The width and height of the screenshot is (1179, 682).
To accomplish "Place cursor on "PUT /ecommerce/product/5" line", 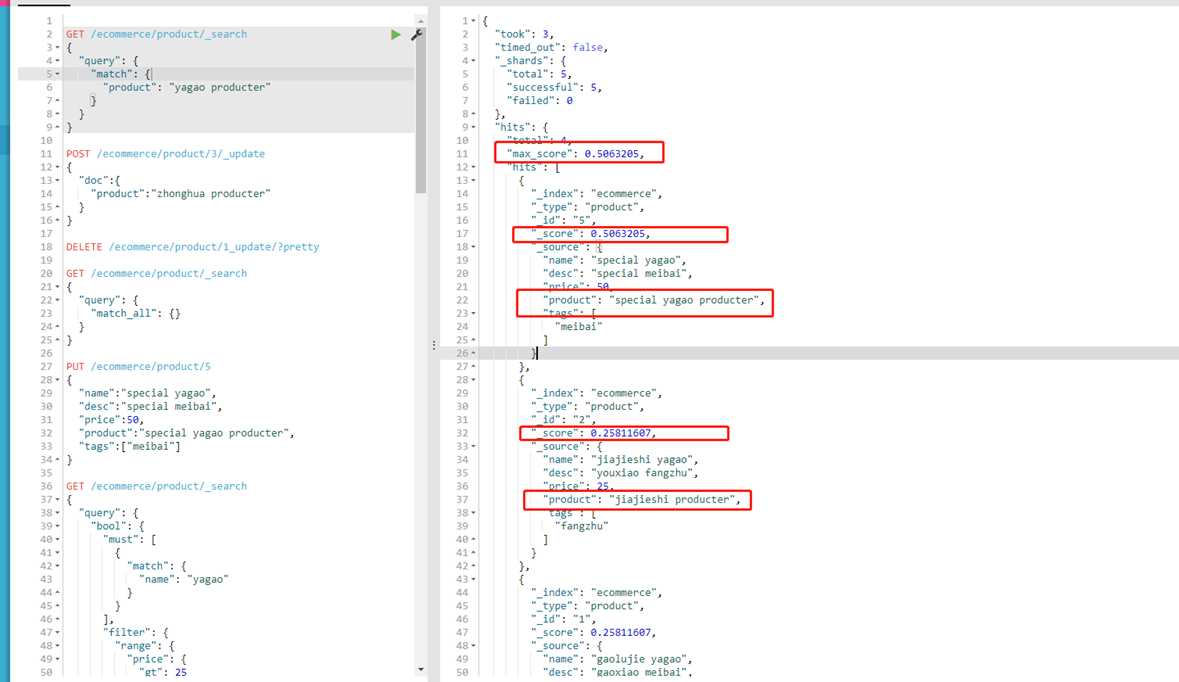I will pyautogui.click(x=138, y=367).
